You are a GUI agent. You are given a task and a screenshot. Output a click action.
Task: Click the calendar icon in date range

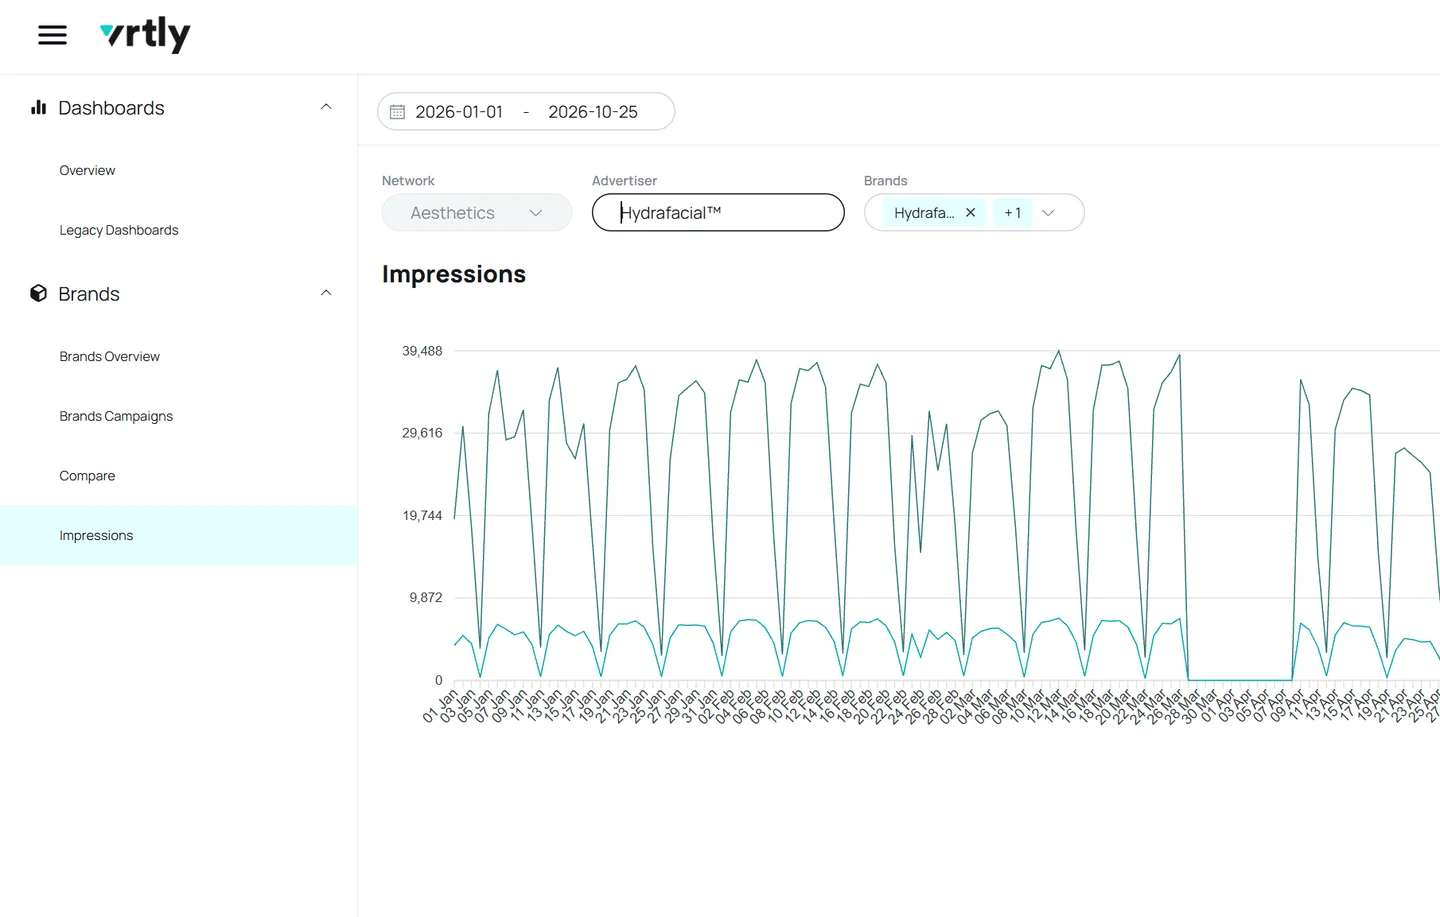pyautogui.click(x=397, y=112)
